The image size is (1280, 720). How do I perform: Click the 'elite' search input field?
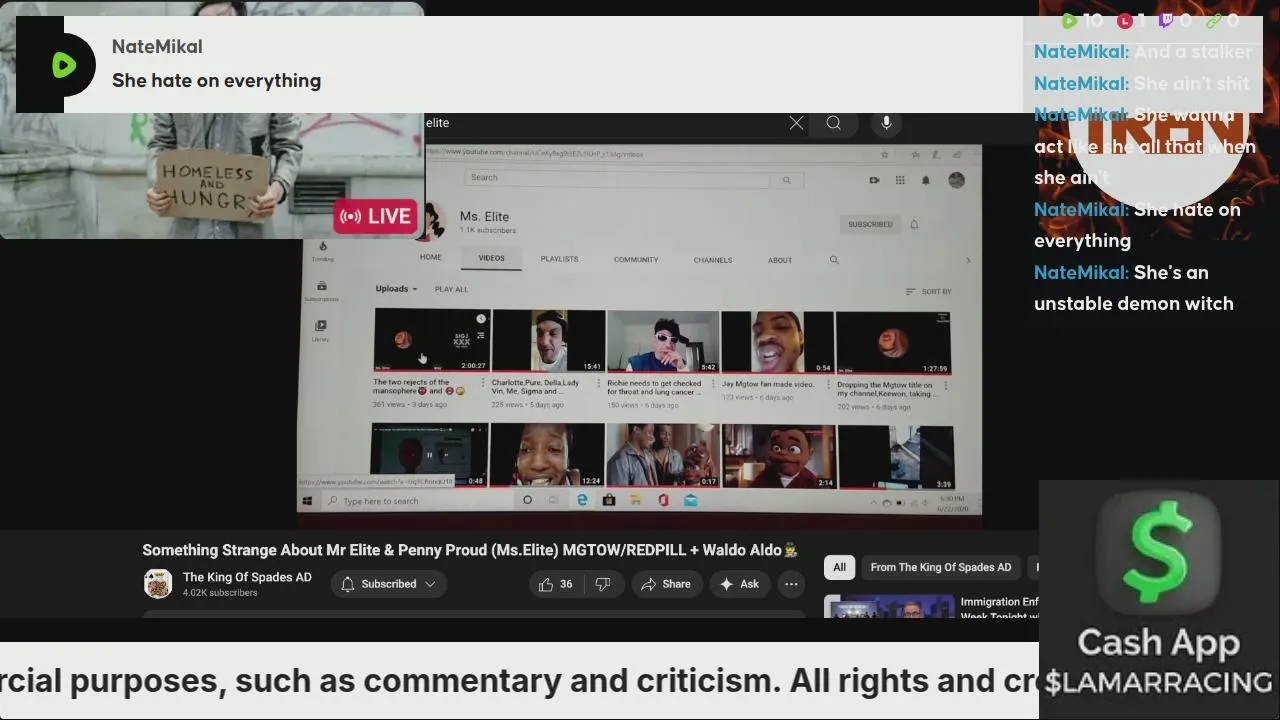(604, 123)
